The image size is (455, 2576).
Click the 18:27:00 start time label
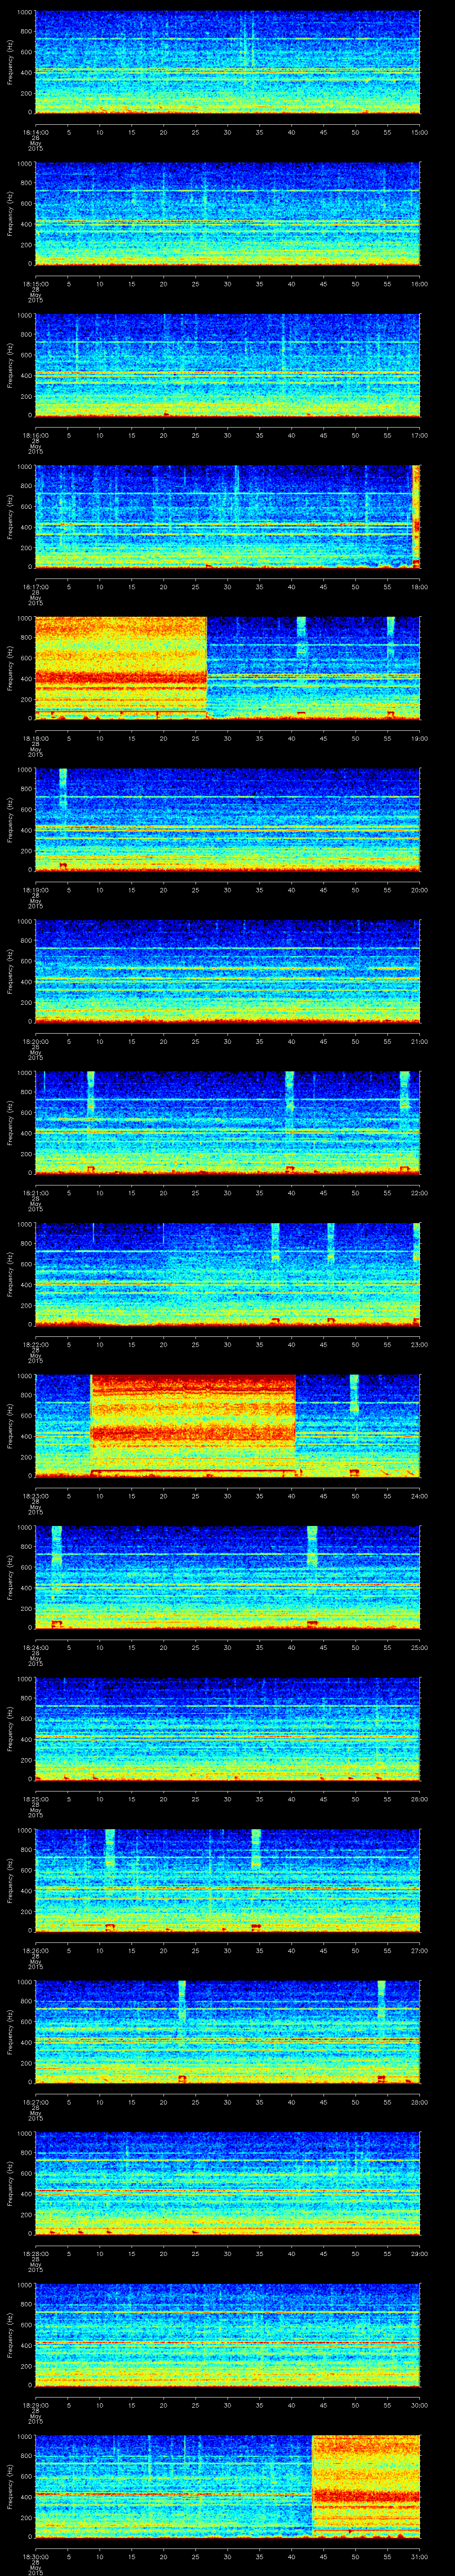(35, 2101)
